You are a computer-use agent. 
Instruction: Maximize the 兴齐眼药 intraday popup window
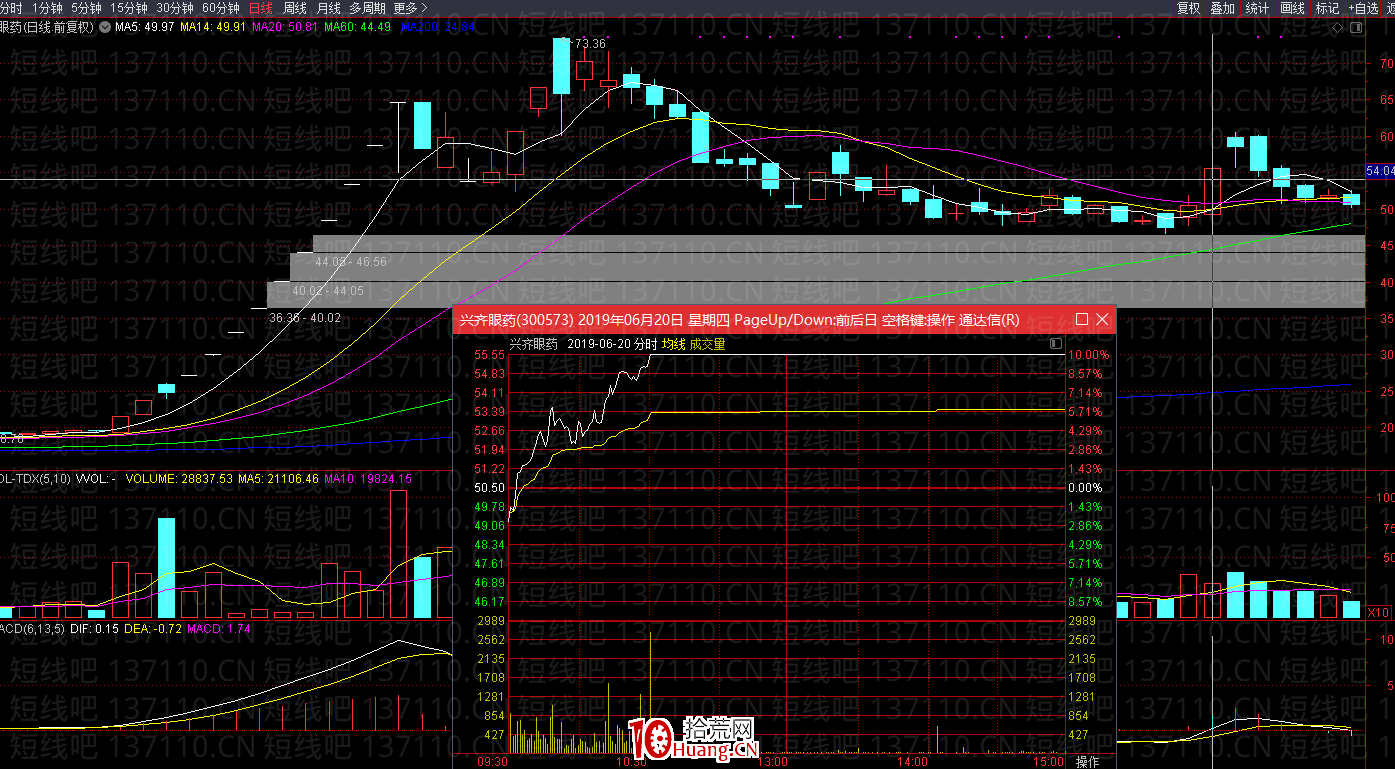tap(1082, 319)
